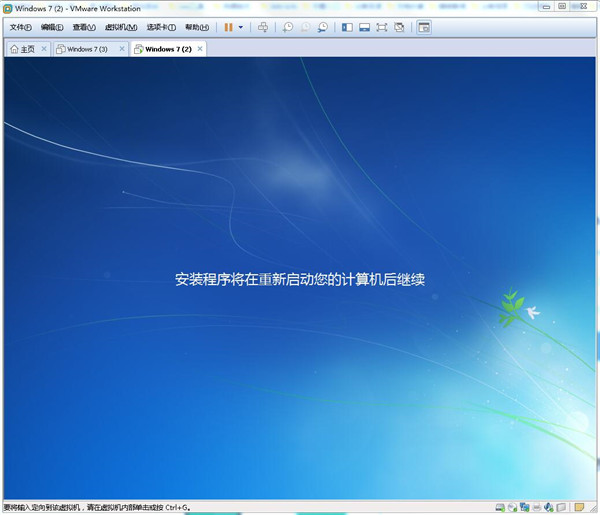Image resolution: width=600 pixels, height=515 pixels.
Task: Click the greyed revert-to-snapshot toolbar icon
Action: (305, 27)
